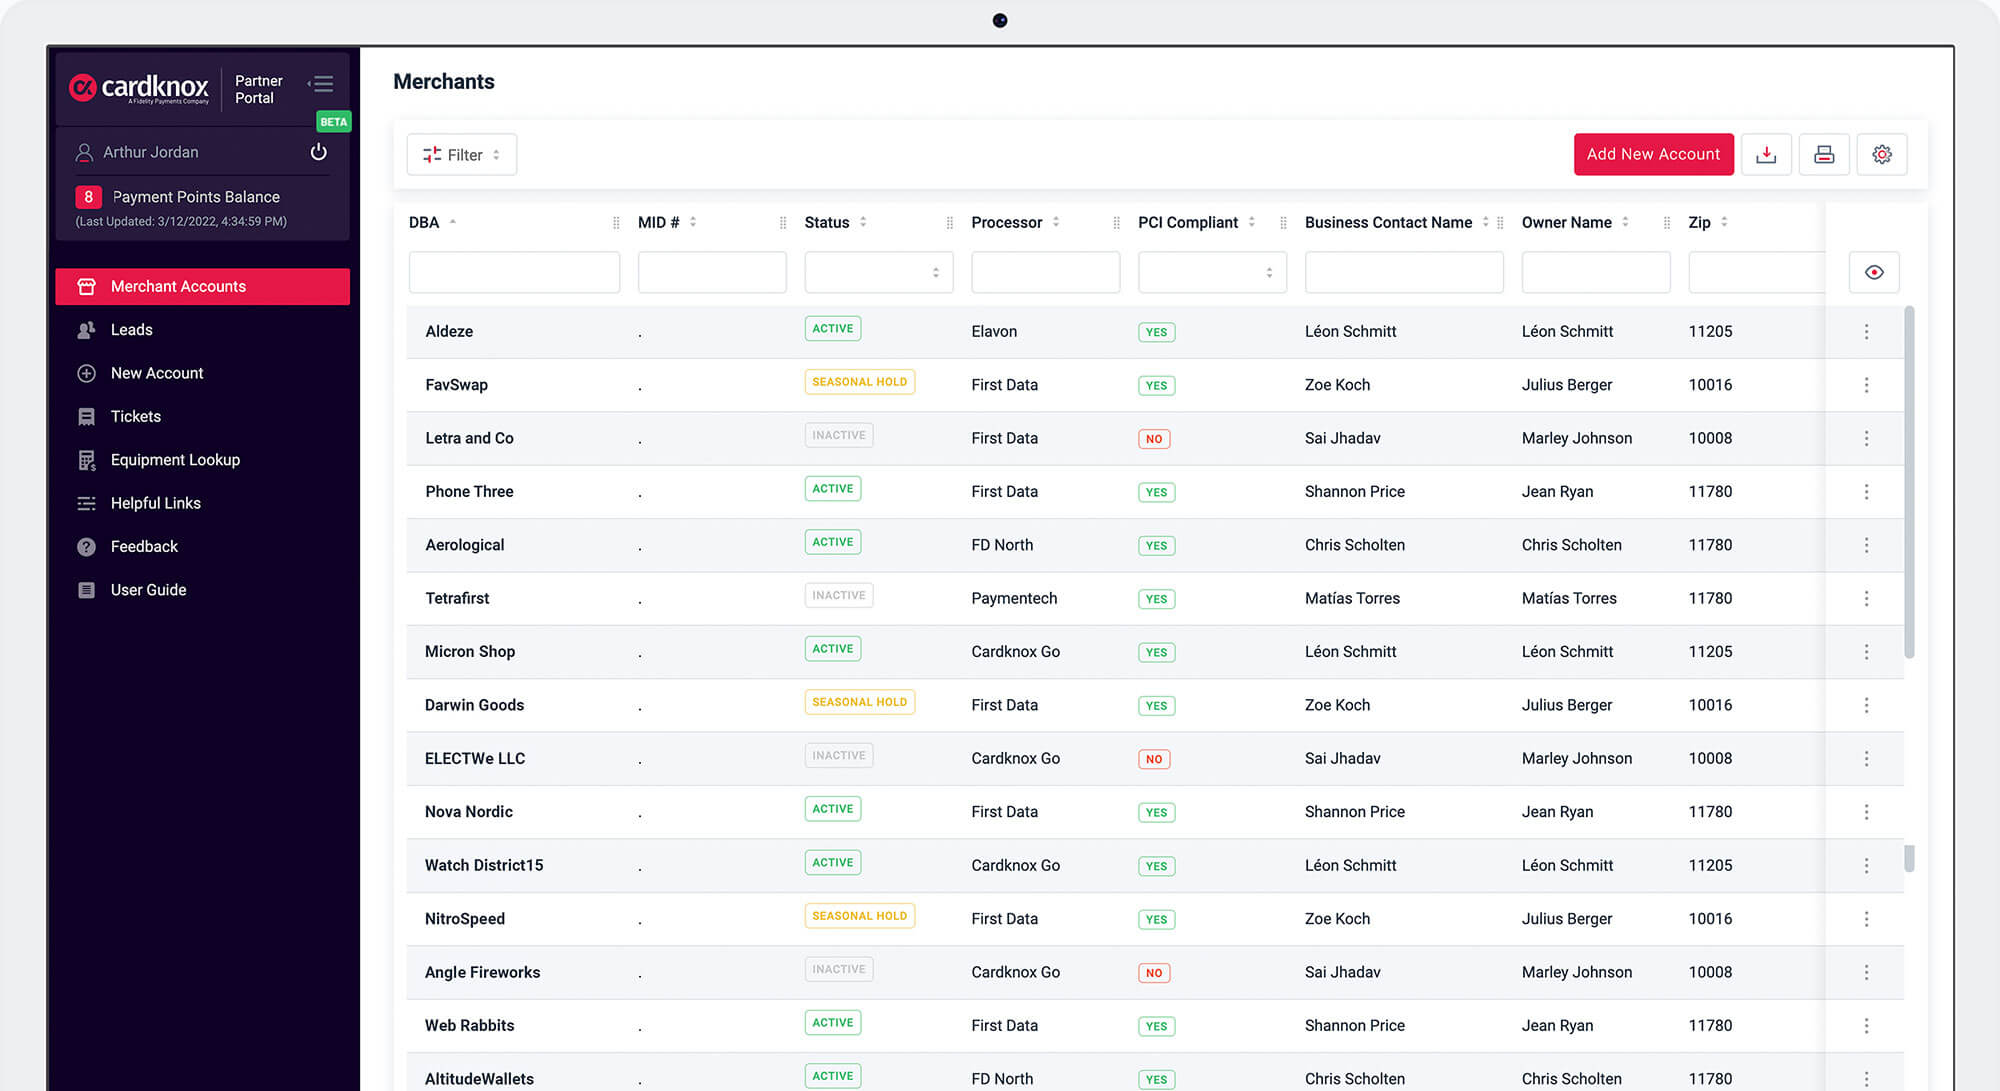Click the download/export icon
The width and height of the screenshot is (2000, 1091).
[1768, 153]
